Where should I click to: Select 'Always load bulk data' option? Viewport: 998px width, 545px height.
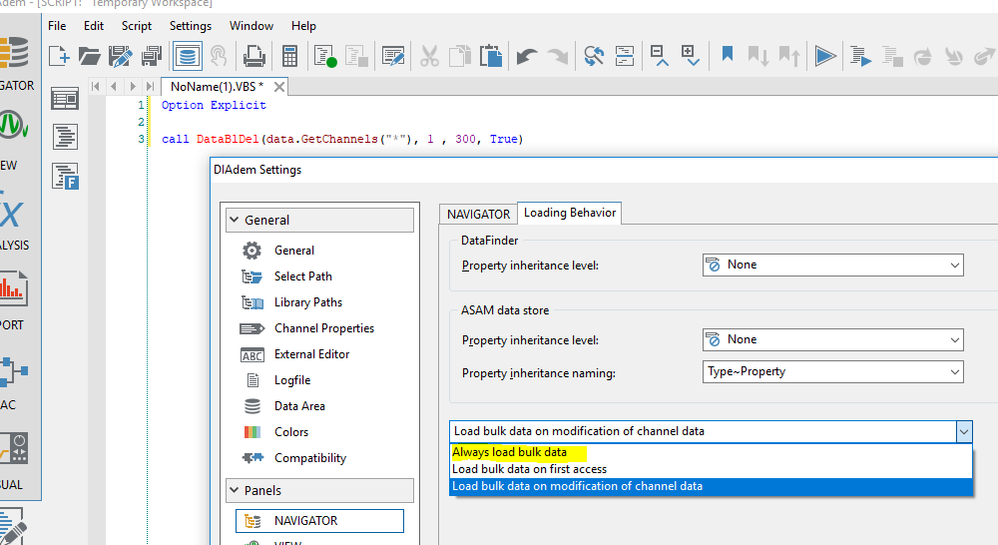coord(509,452)
